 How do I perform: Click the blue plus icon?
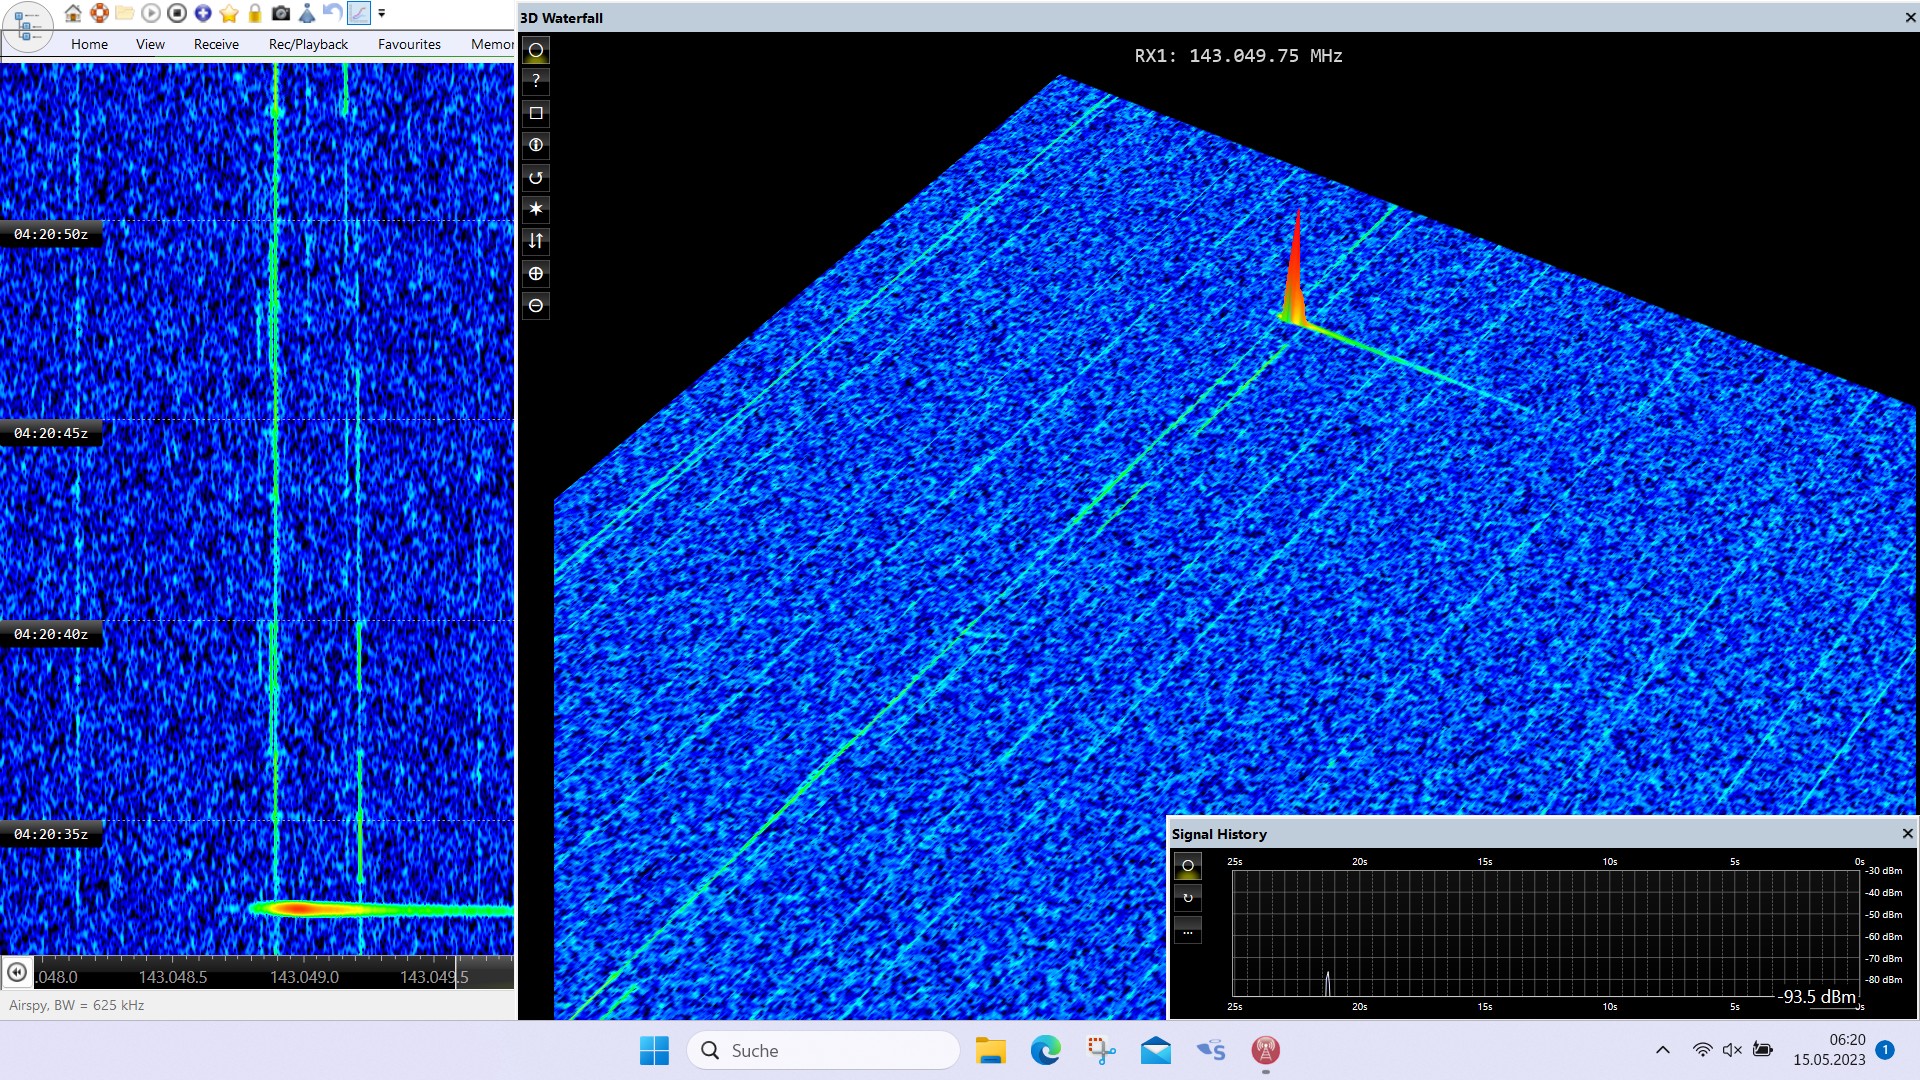203,13
